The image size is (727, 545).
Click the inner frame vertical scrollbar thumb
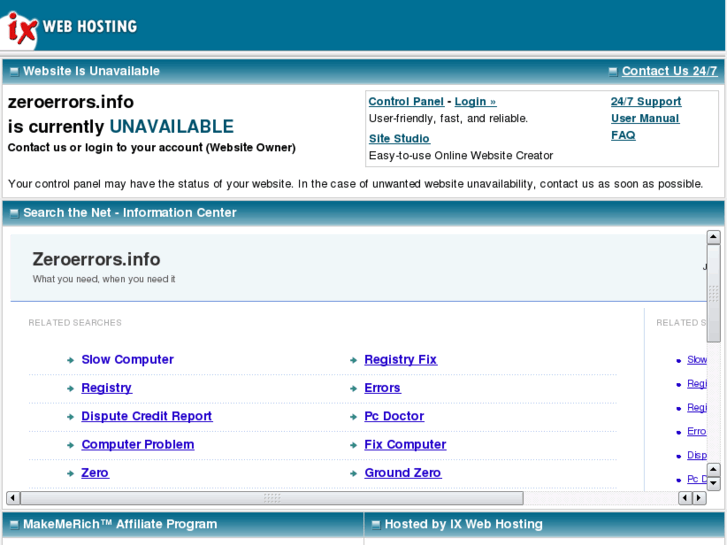click(x=713, y=293)
